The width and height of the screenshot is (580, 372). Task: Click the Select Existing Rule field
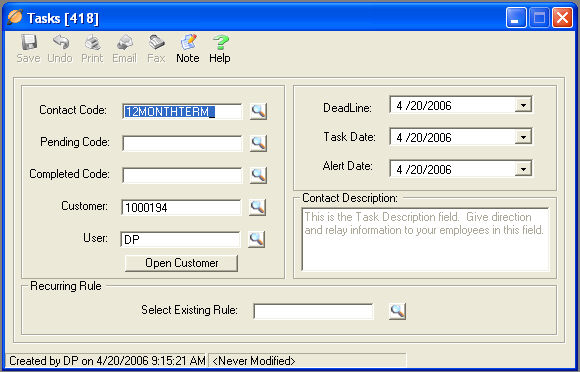click(313, 311)
